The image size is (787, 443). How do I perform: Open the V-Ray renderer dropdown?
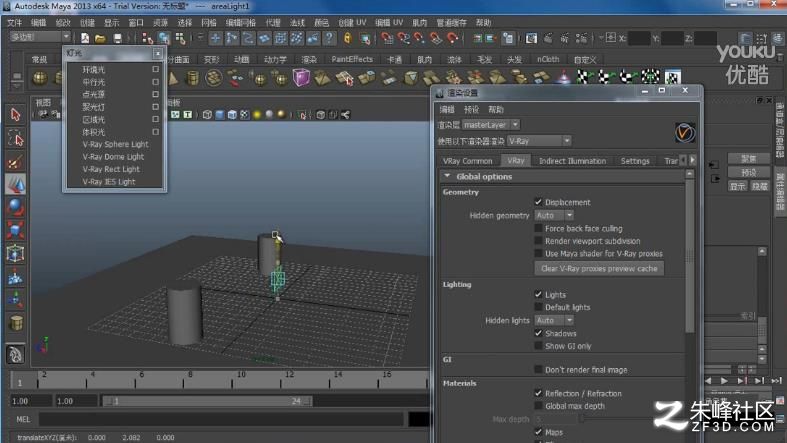coord(539,141)
